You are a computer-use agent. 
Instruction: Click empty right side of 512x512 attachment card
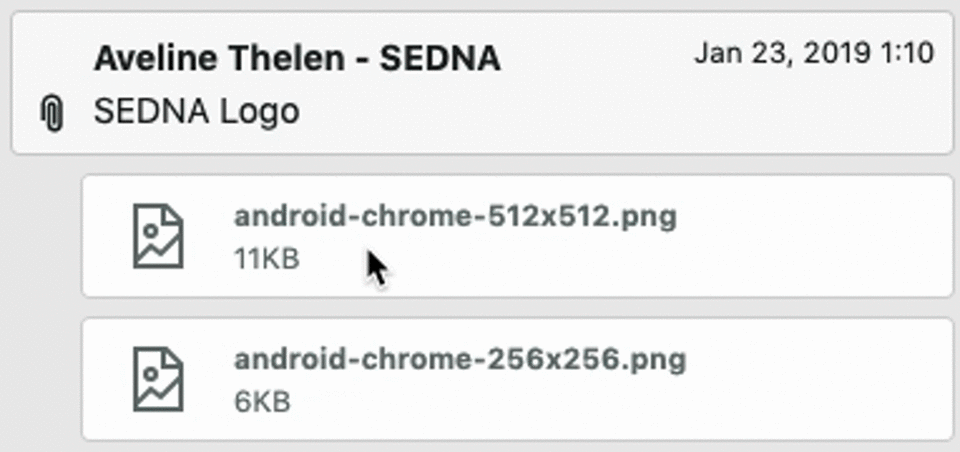(814, 236)
